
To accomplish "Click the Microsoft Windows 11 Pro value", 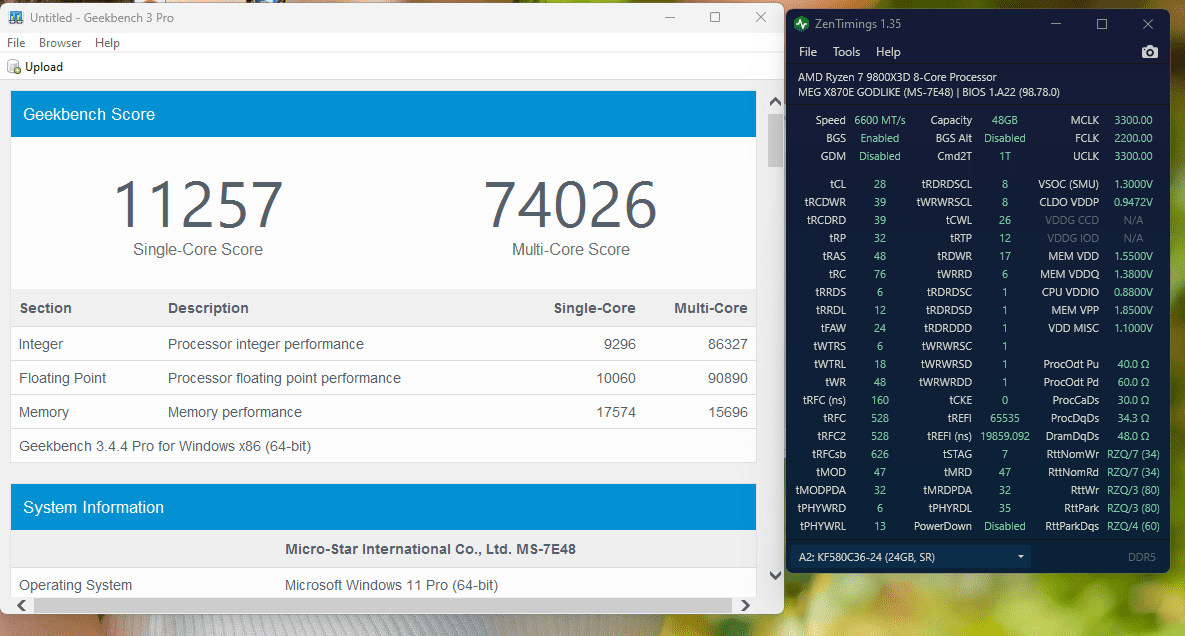I will click(391, 585).
